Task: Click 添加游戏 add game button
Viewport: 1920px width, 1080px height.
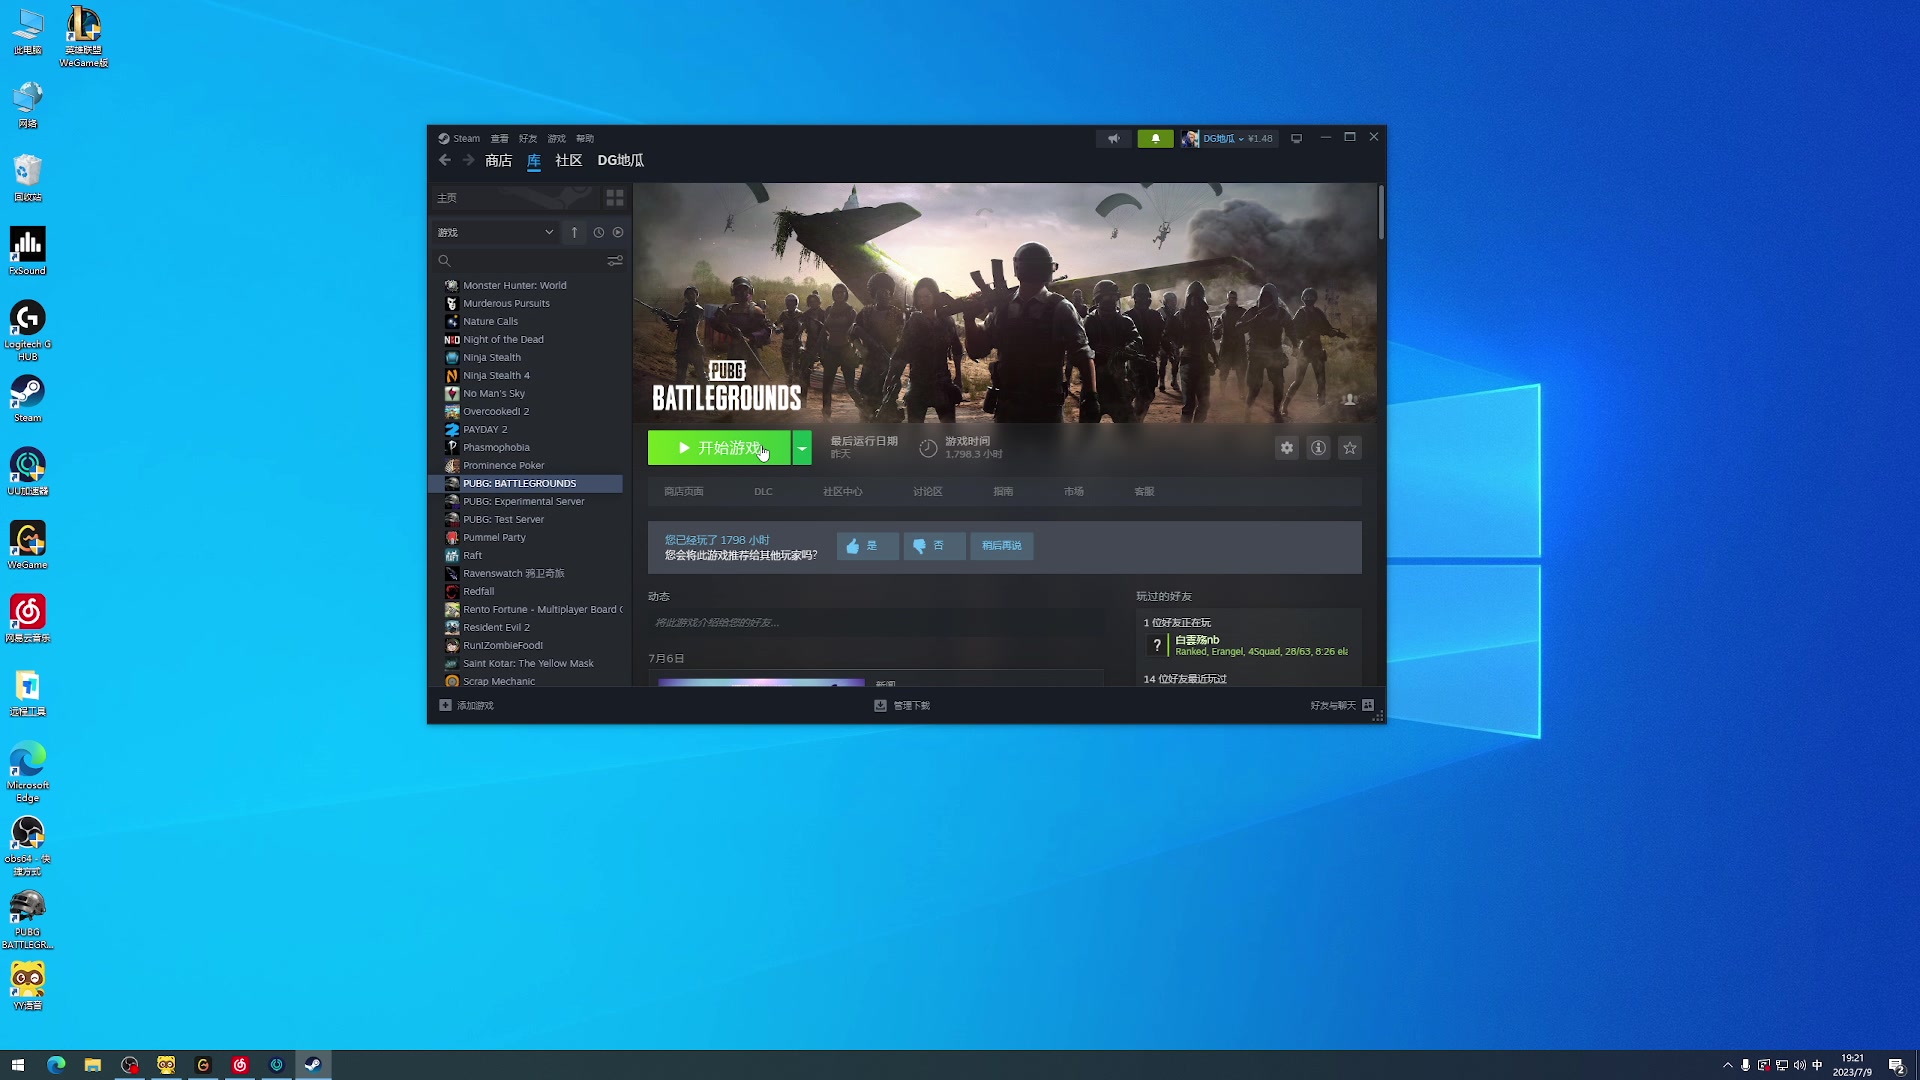Action: (x=466, y=706)
